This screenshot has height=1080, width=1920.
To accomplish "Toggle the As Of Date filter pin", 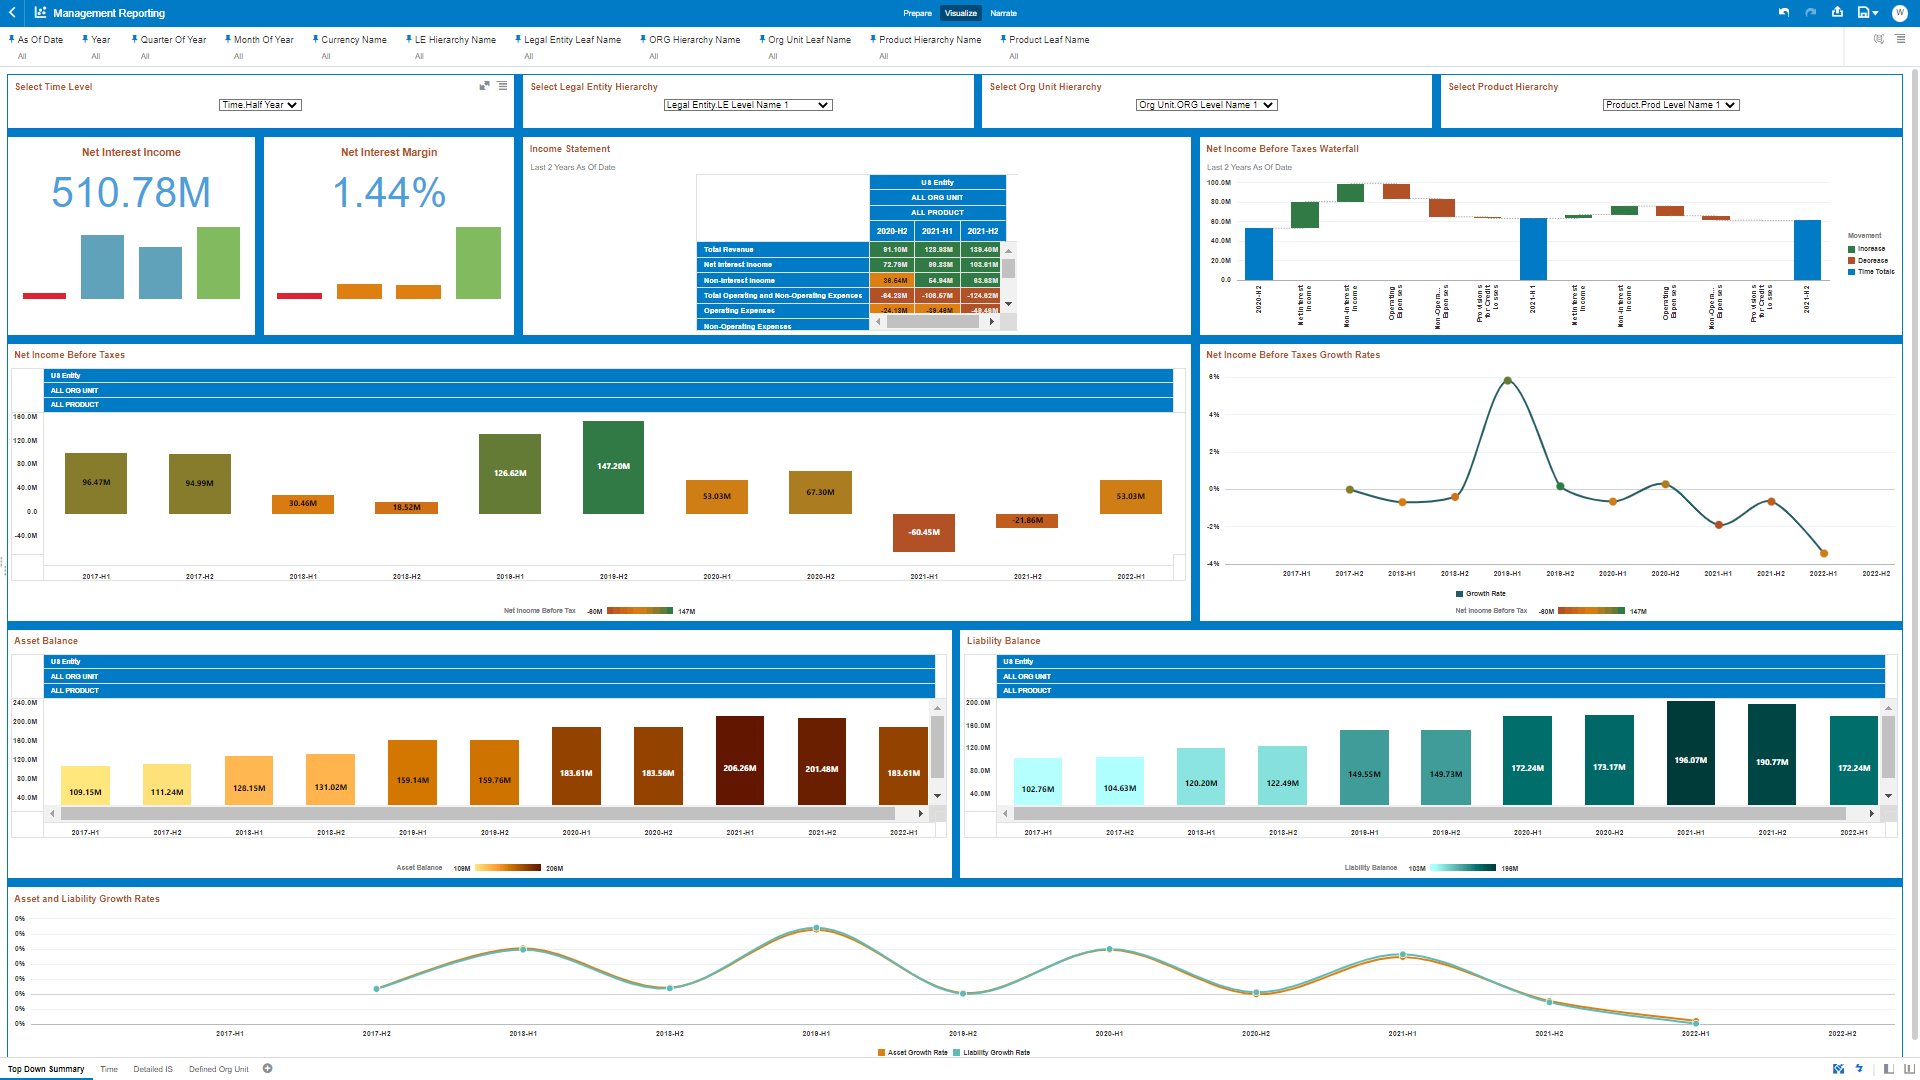I will [12, 39].
